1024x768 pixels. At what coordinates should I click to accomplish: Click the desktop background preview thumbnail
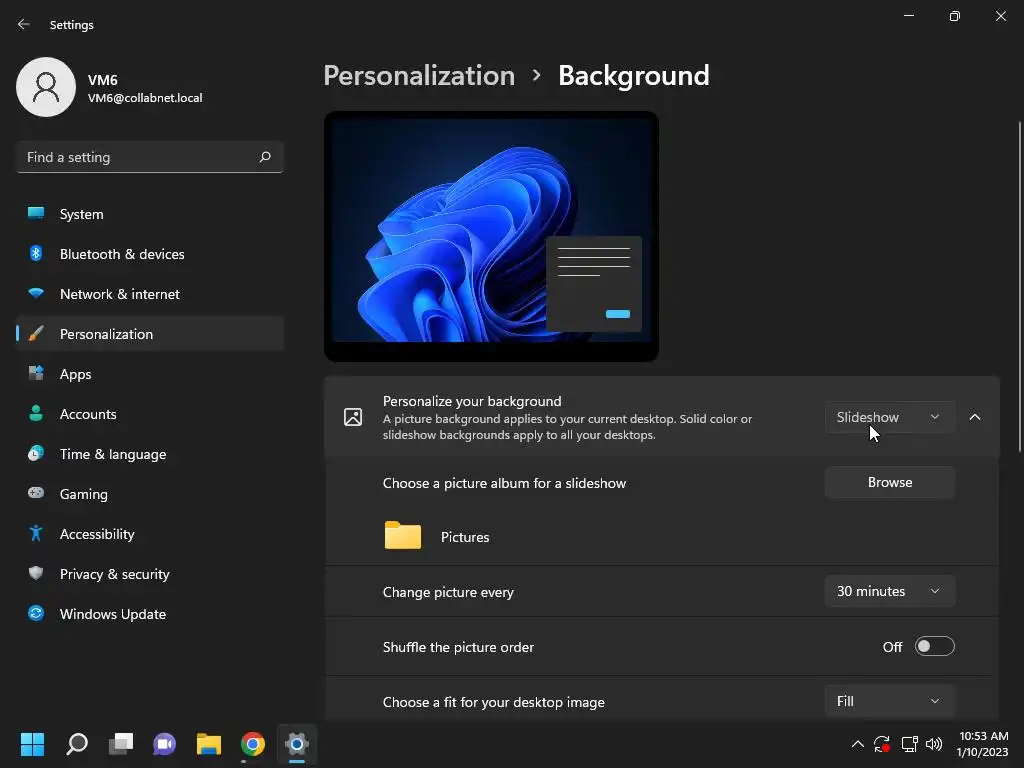click(491, 236)
